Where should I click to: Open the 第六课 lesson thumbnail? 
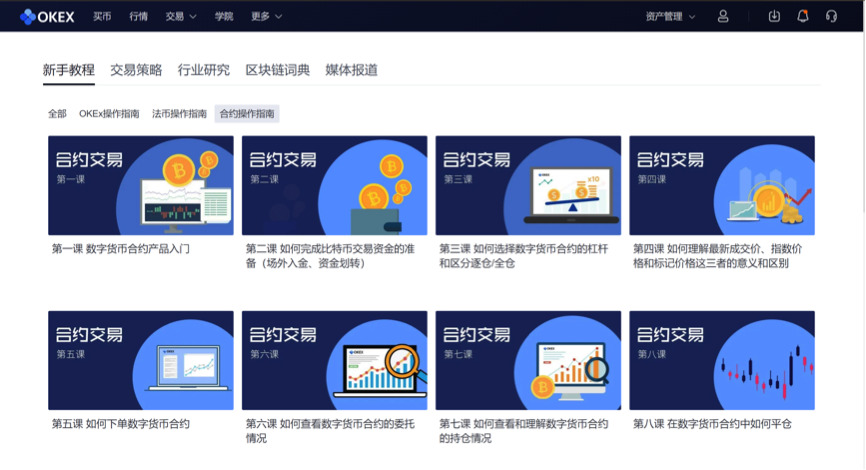(335, 360)
